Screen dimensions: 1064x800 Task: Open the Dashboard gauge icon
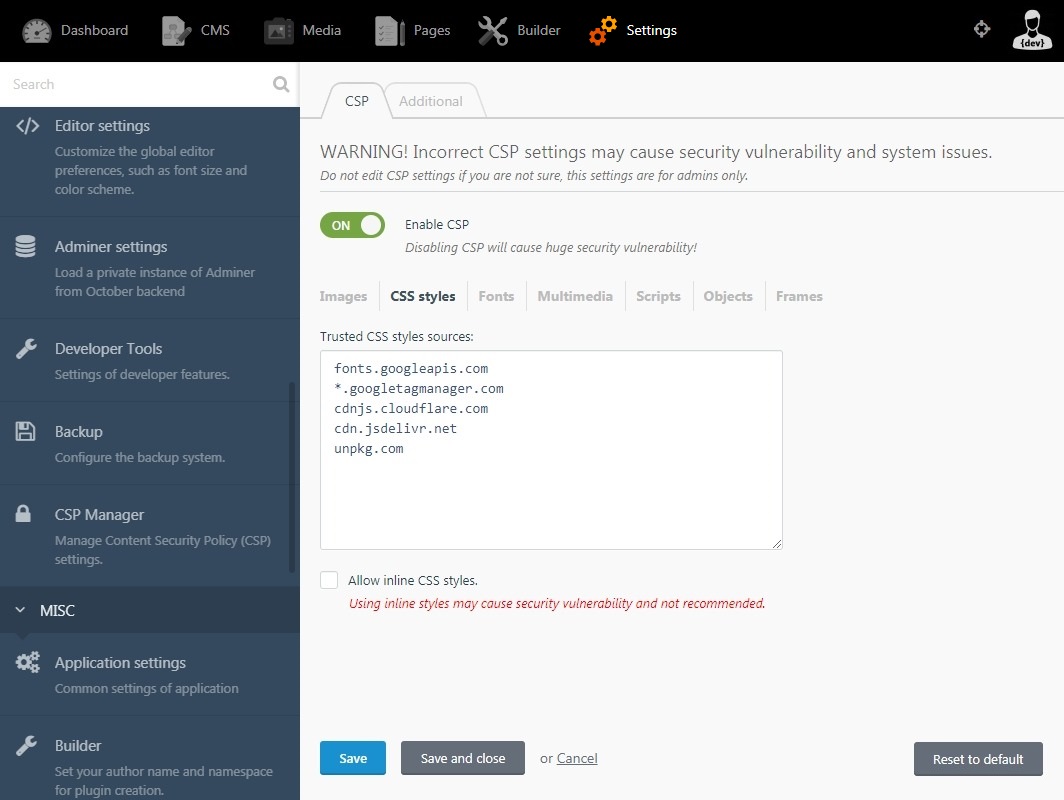click(37, 31)
